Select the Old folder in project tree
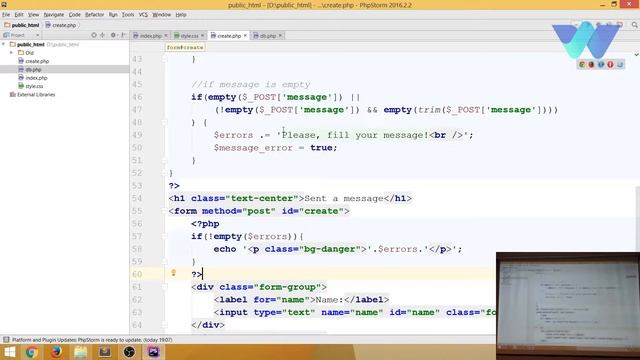 click(29, 53)
